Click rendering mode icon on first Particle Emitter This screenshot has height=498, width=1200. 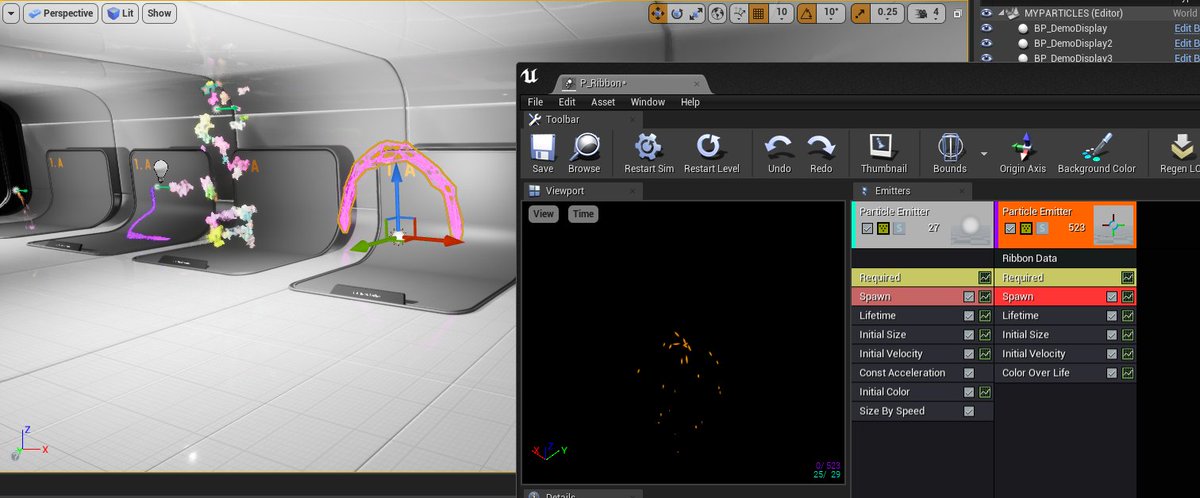pos(883,228)
